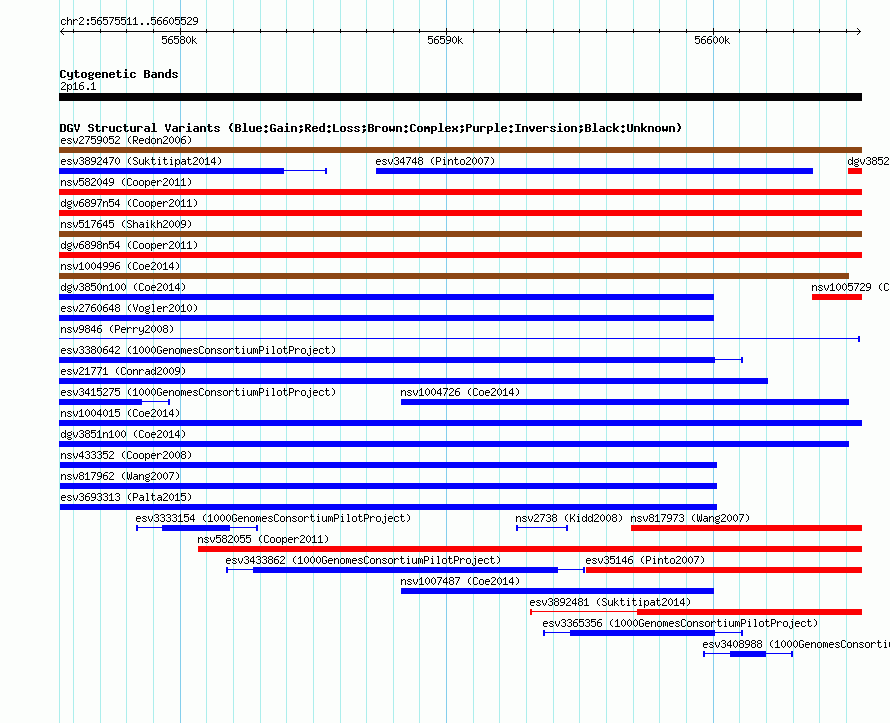Click the dgv3851n100 (Coe2014) label
The width and height of the screenshot is (890, 723).
[123, 434]
